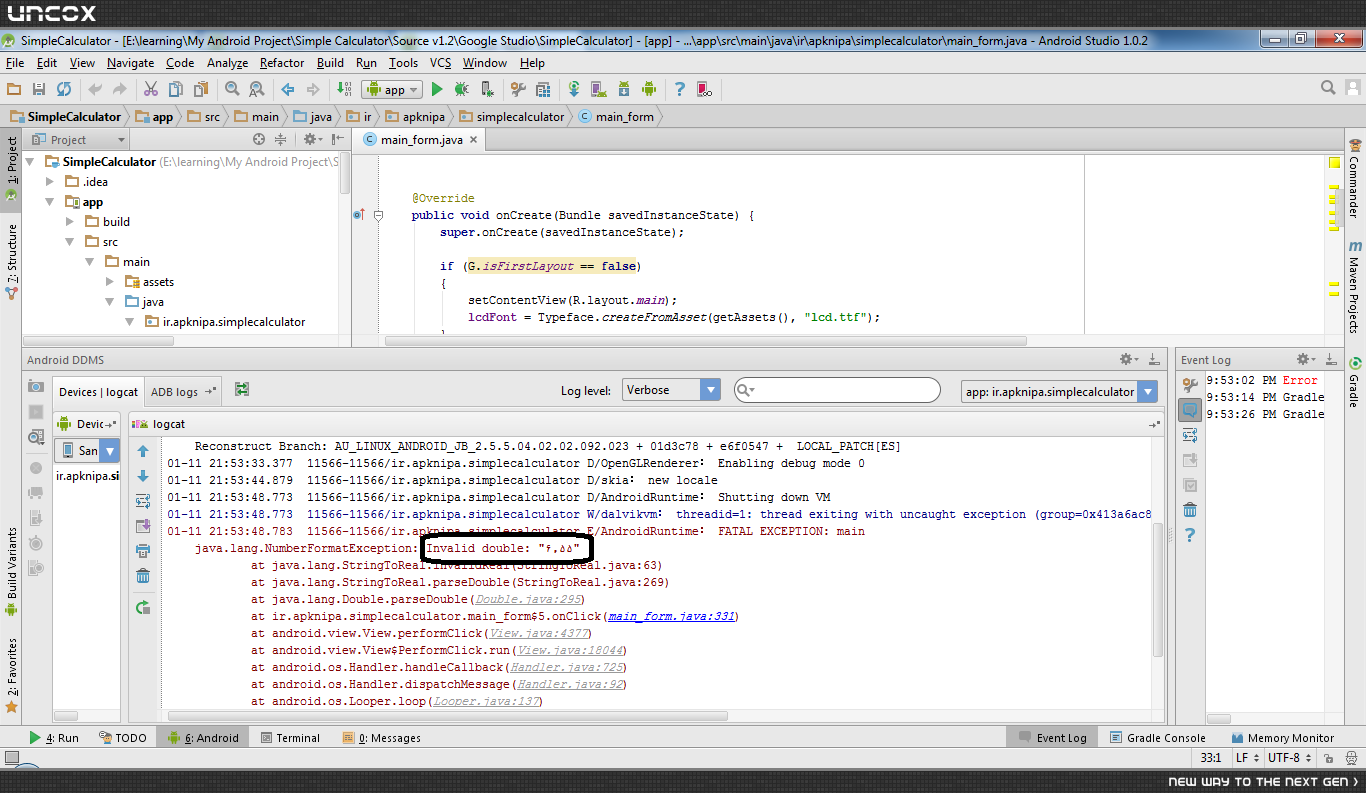Open the run configuration 'app' dropdown
This screenshot has height=793, width=1366.
point(393,89)
